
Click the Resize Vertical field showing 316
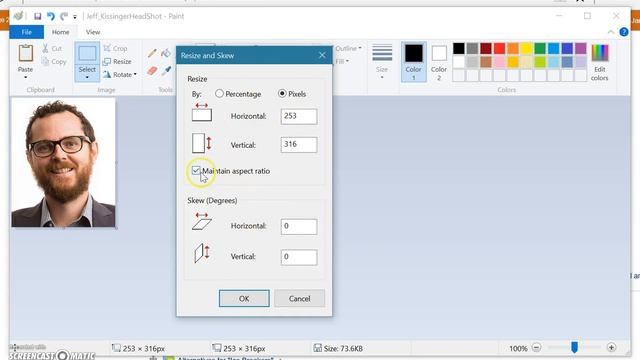click(x=299, y=144)
